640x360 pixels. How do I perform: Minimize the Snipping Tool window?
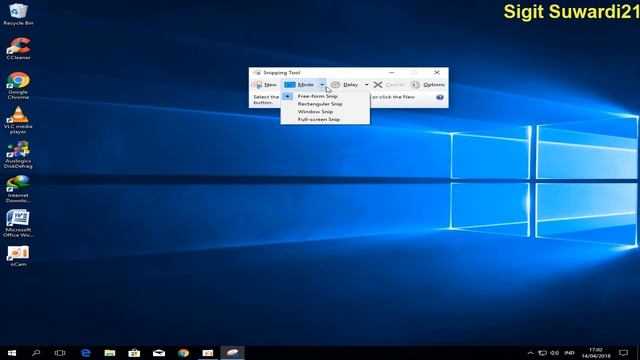391,72
